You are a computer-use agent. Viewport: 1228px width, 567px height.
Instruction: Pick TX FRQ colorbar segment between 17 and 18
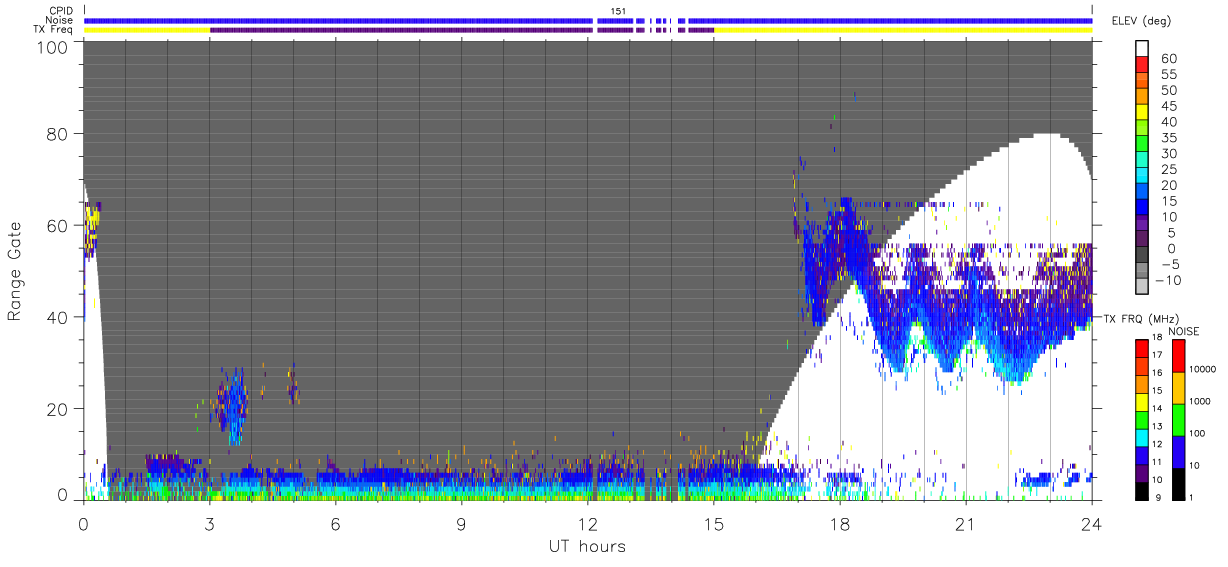tap(1142, 349)
